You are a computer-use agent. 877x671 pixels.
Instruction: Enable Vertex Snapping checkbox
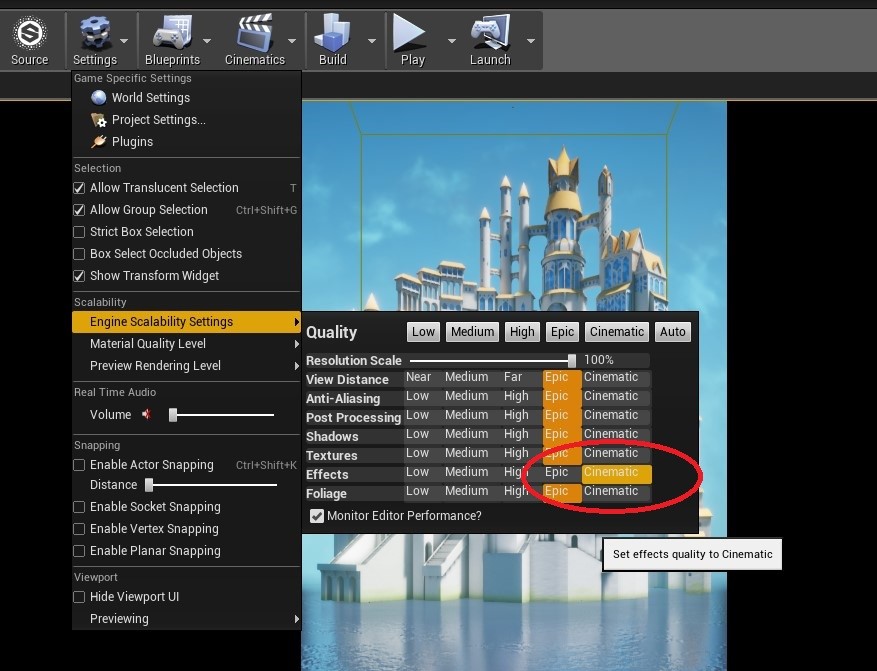pos(79,529)
